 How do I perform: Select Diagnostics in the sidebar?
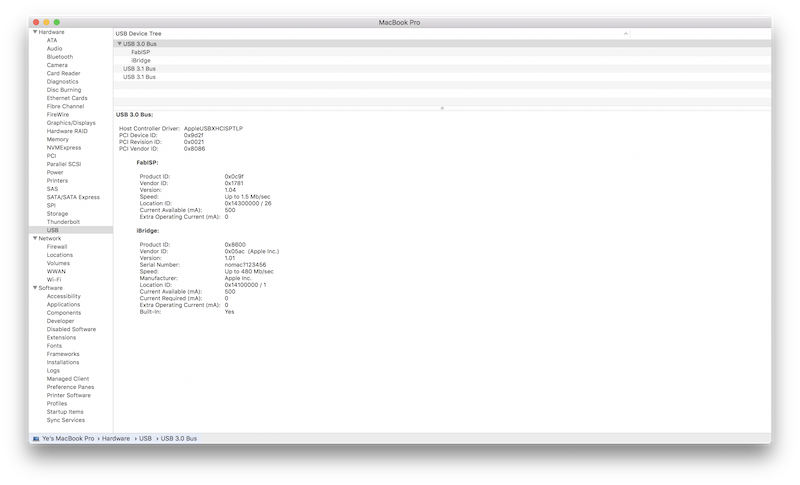pyautogui.click(x=62, y=82)
